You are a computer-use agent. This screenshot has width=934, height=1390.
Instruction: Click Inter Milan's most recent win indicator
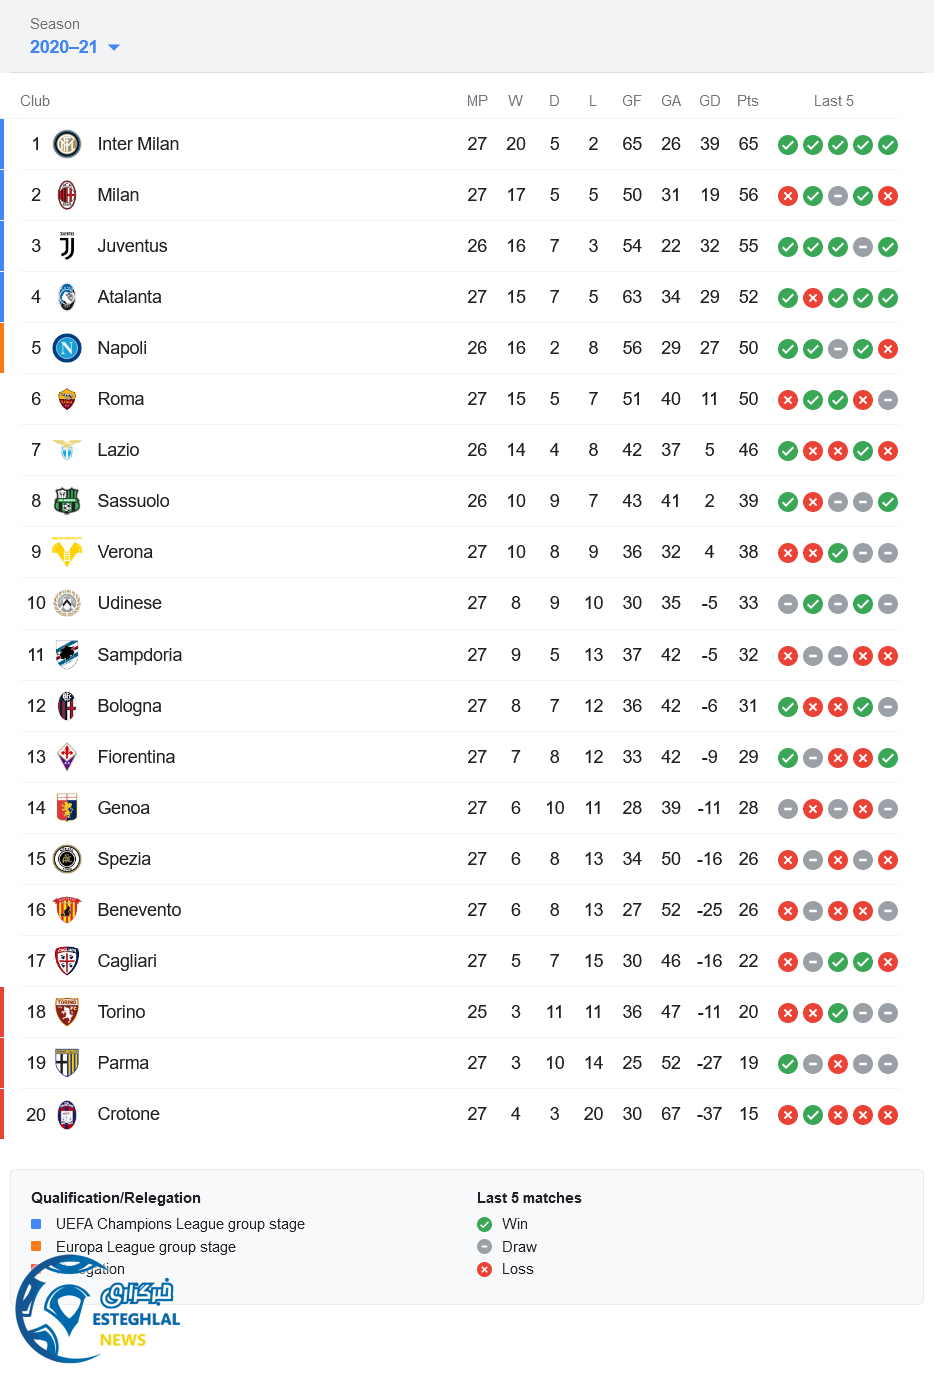click(888, 145)
